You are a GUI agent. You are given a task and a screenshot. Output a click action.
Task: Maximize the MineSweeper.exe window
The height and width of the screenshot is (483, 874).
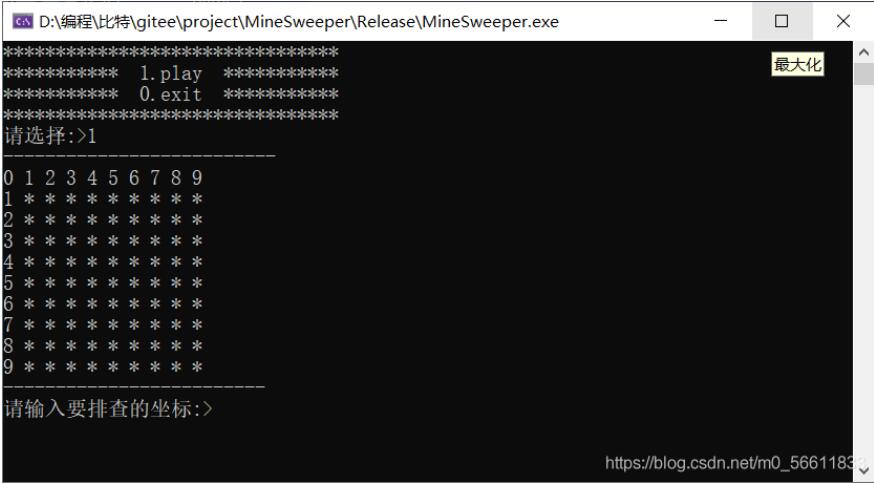781,21
